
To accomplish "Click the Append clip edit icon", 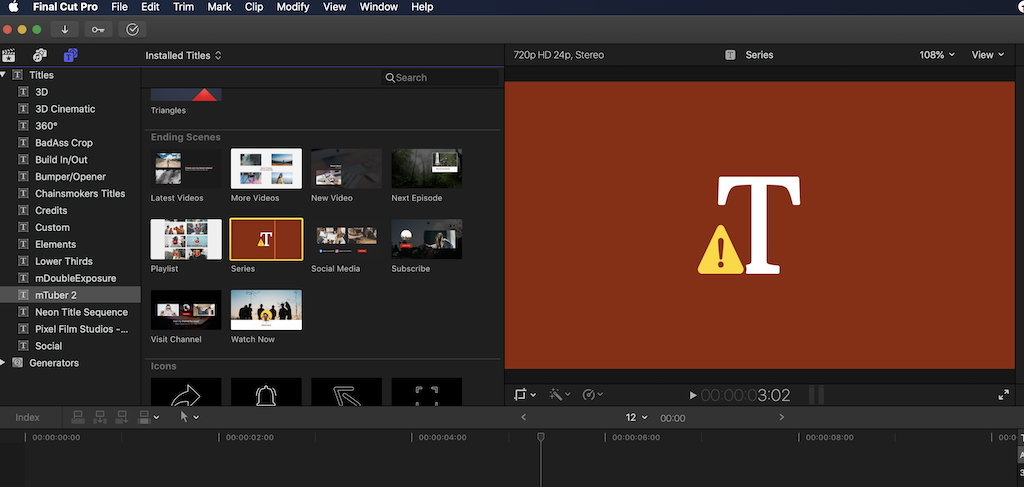I will (x=121, y=416).
